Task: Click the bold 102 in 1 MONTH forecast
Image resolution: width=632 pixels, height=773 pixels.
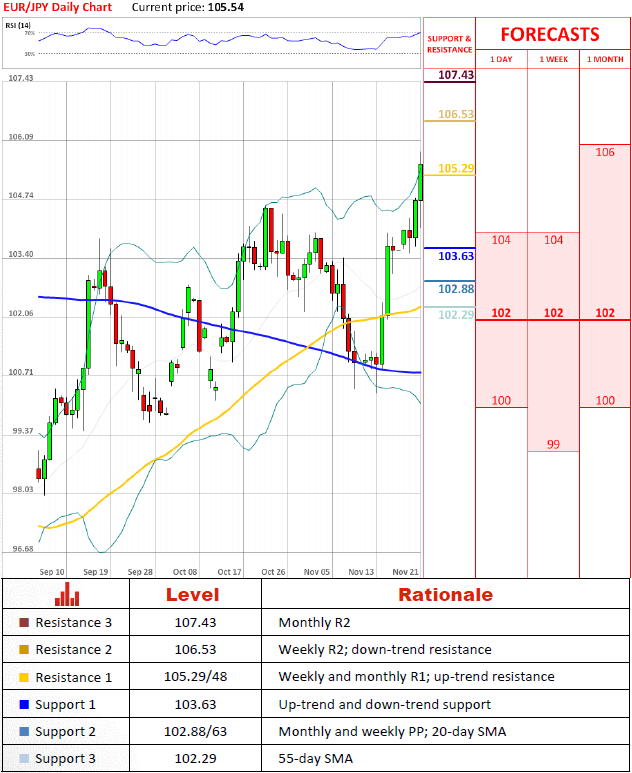Action: click(x=605, y=313)
